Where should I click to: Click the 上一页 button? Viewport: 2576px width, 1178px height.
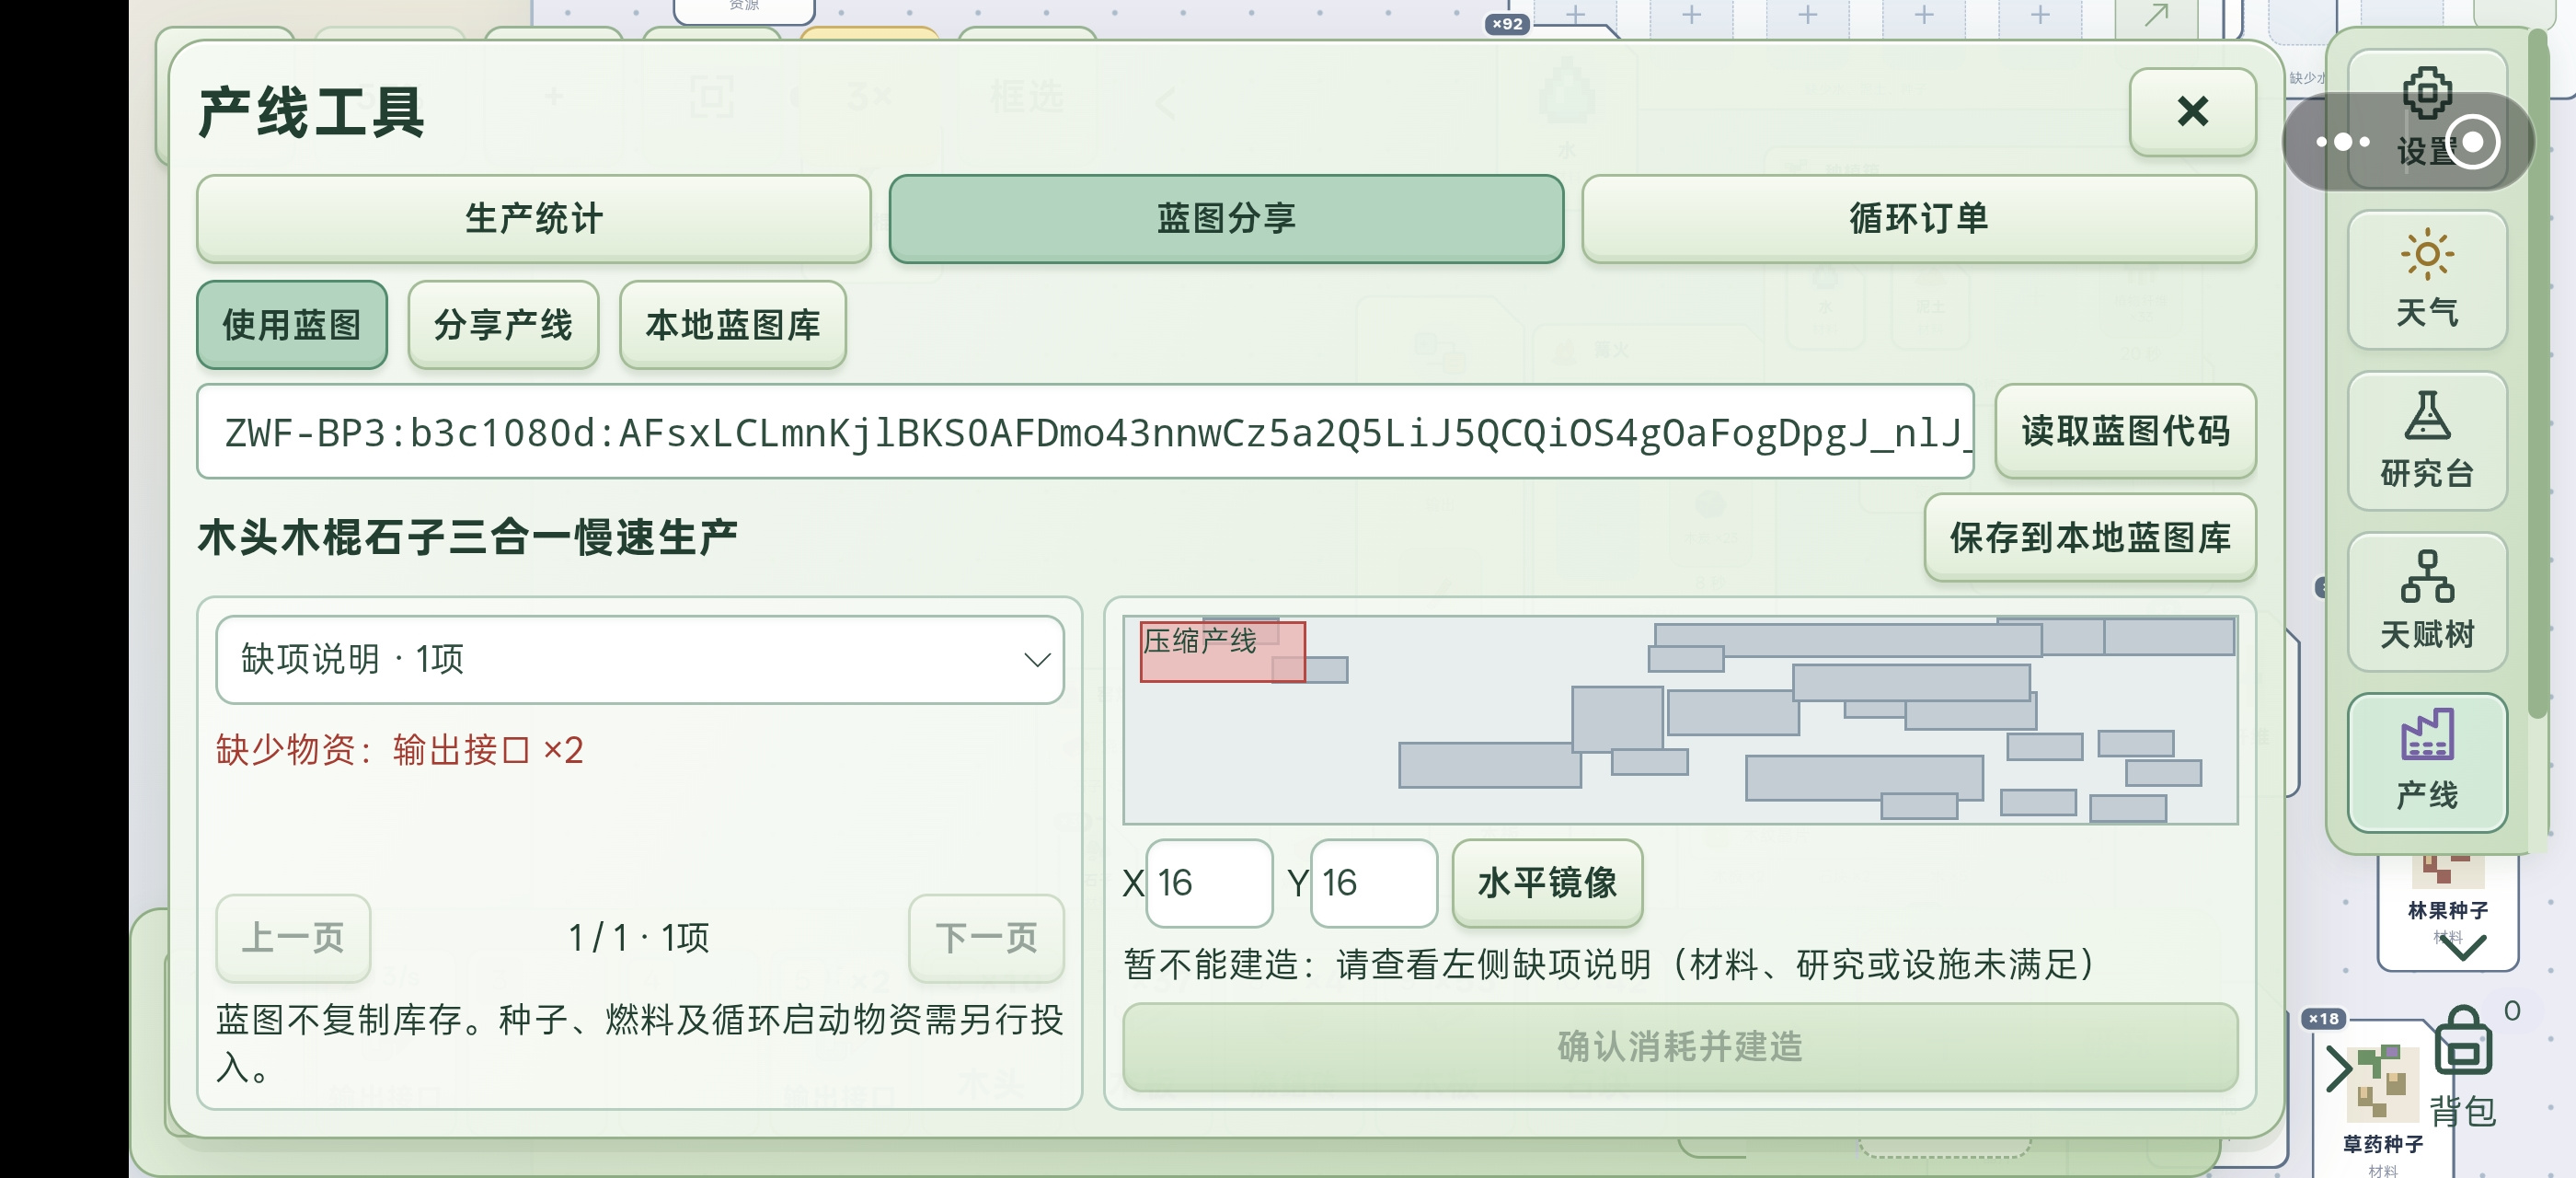click(293, 938)
